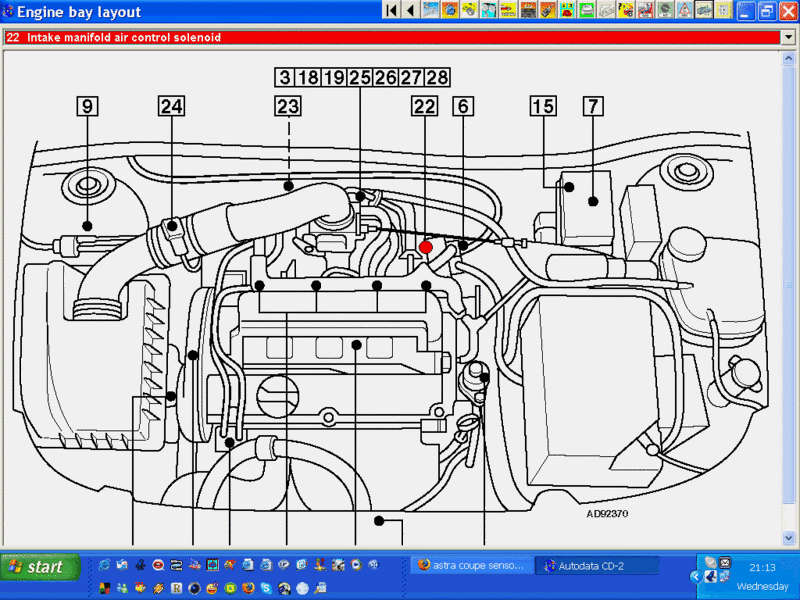Click the warning triangle icon in the toolbar
Image resolution: width=800 pixels, height=600 pixels.
click(683, 10)
